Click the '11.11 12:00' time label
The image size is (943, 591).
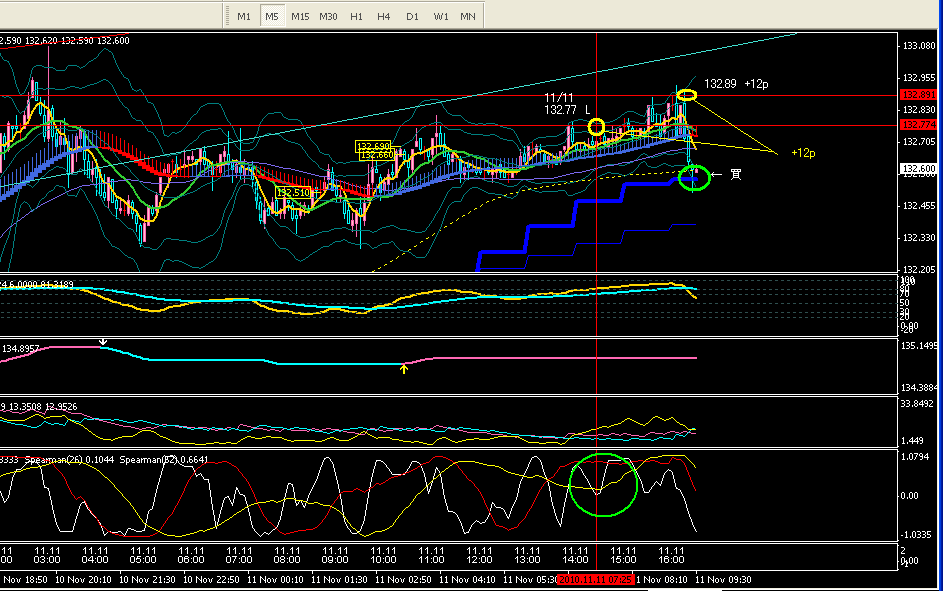(479, 555)
